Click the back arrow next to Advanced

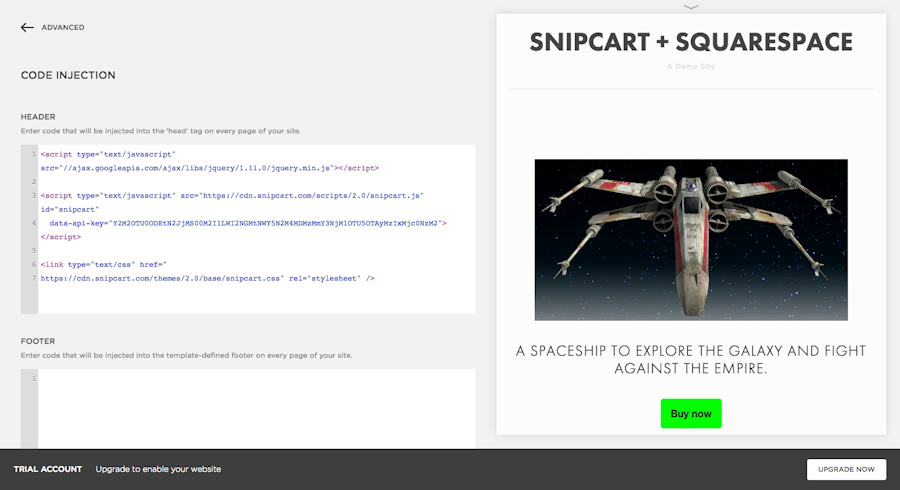[27, 27]
